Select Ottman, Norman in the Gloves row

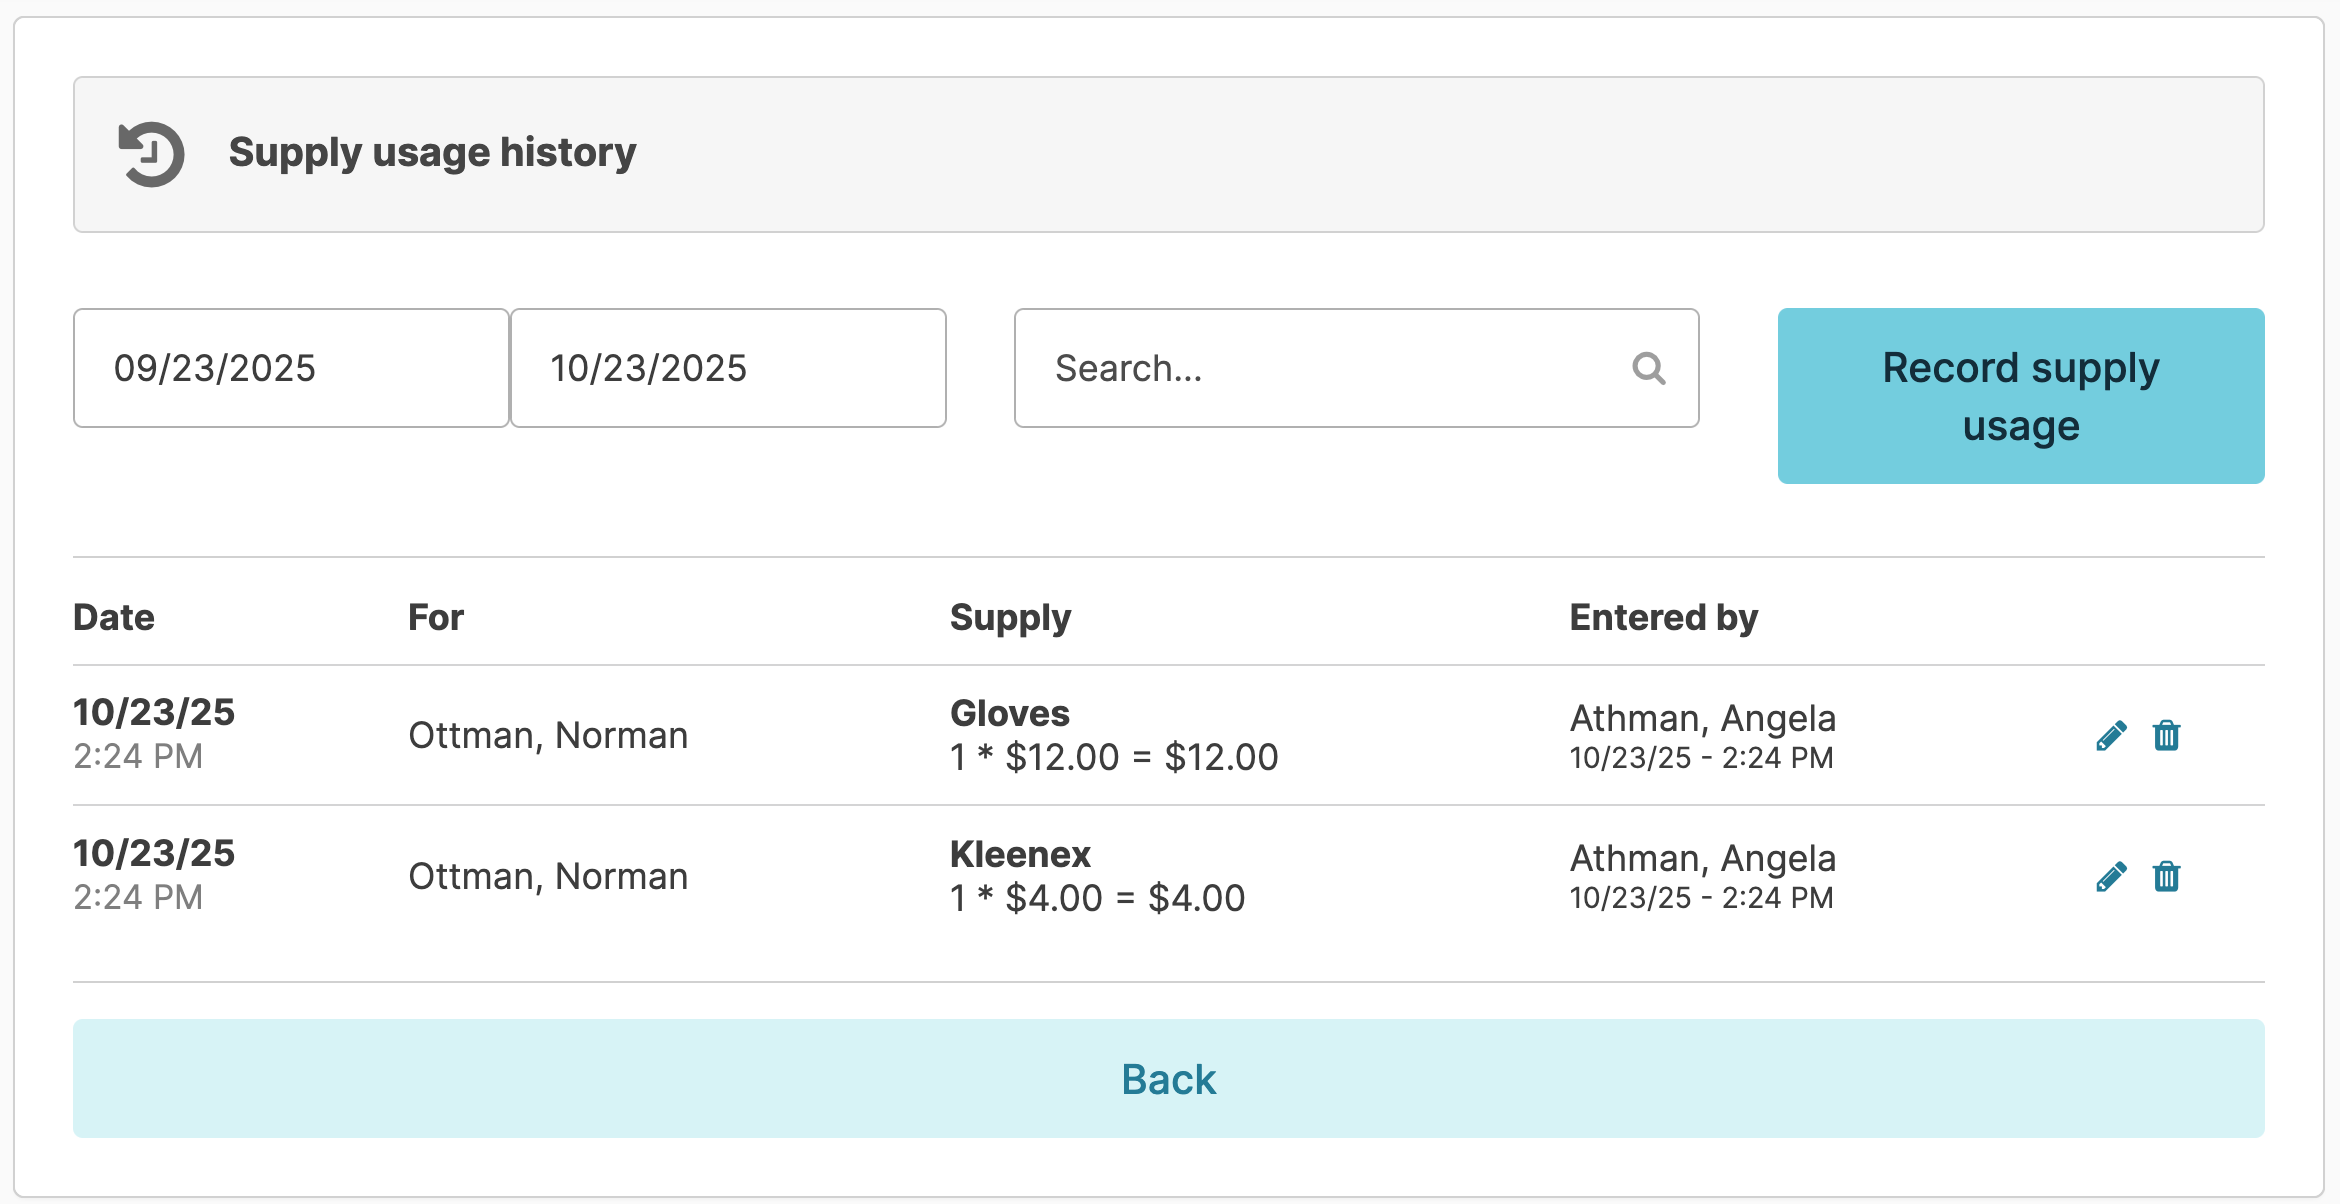point(548,735)
